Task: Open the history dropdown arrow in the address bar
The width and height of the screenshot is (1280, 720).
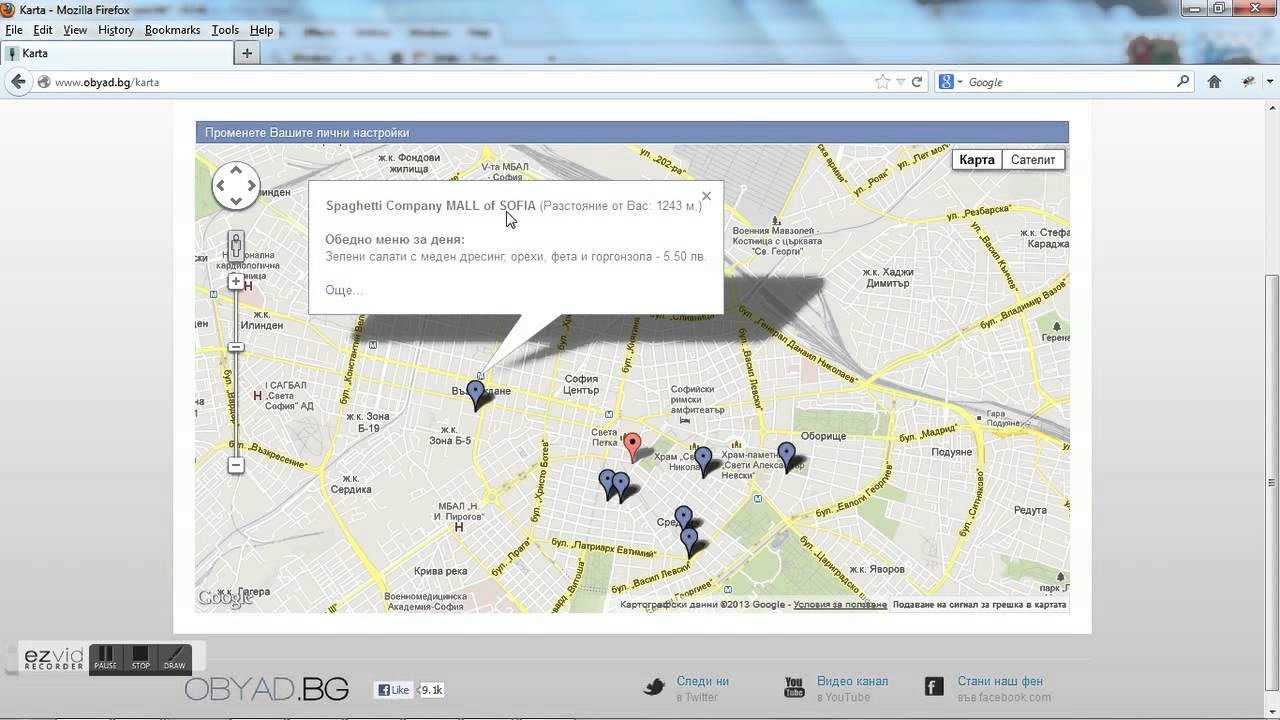Action: coord(900,82)
